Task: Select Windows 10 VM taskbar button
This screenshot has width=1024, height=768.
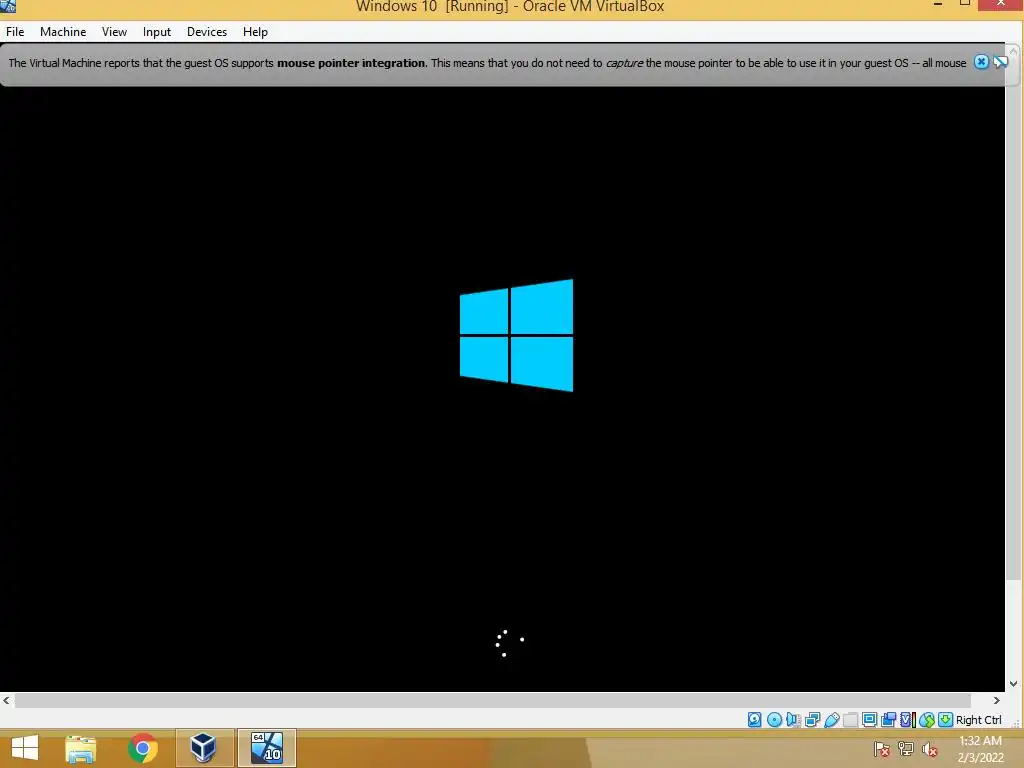Action: [266, 748]
